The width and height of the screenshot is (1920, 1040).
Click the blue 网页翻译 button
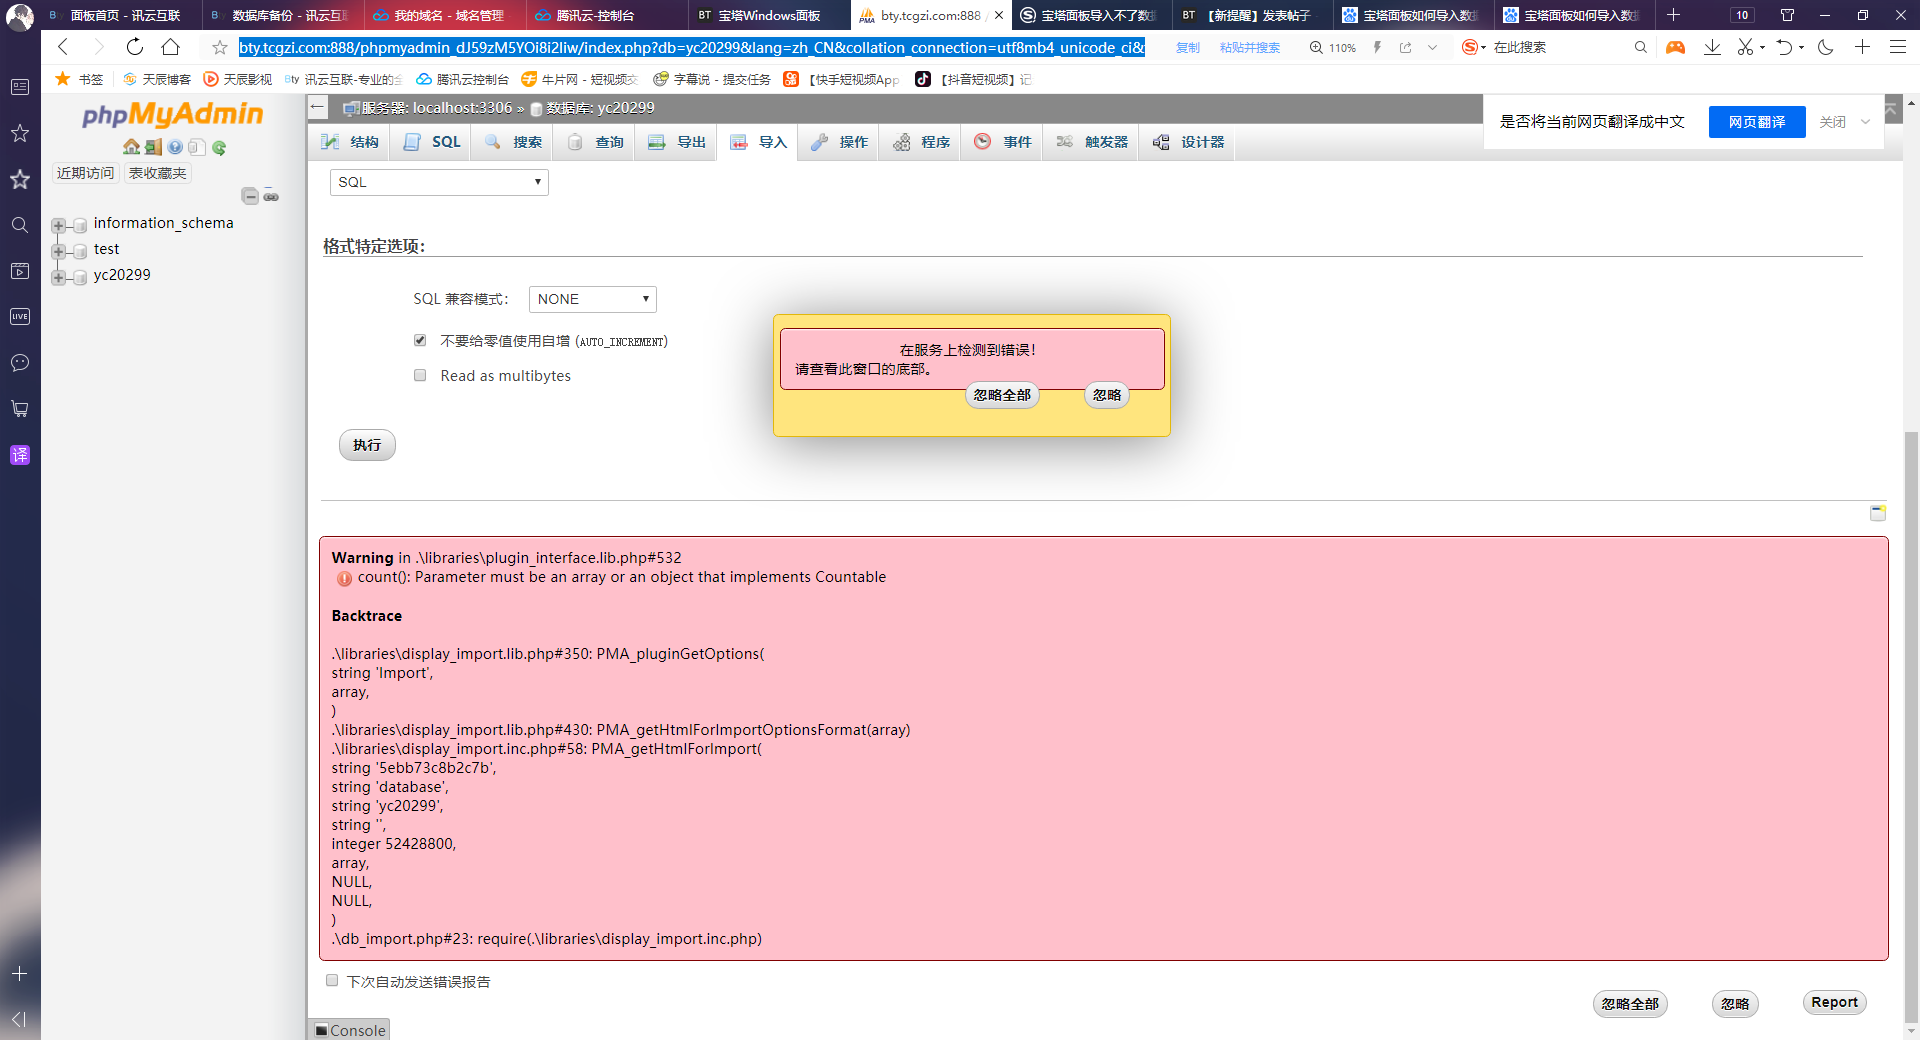[x=1757, y=122]
